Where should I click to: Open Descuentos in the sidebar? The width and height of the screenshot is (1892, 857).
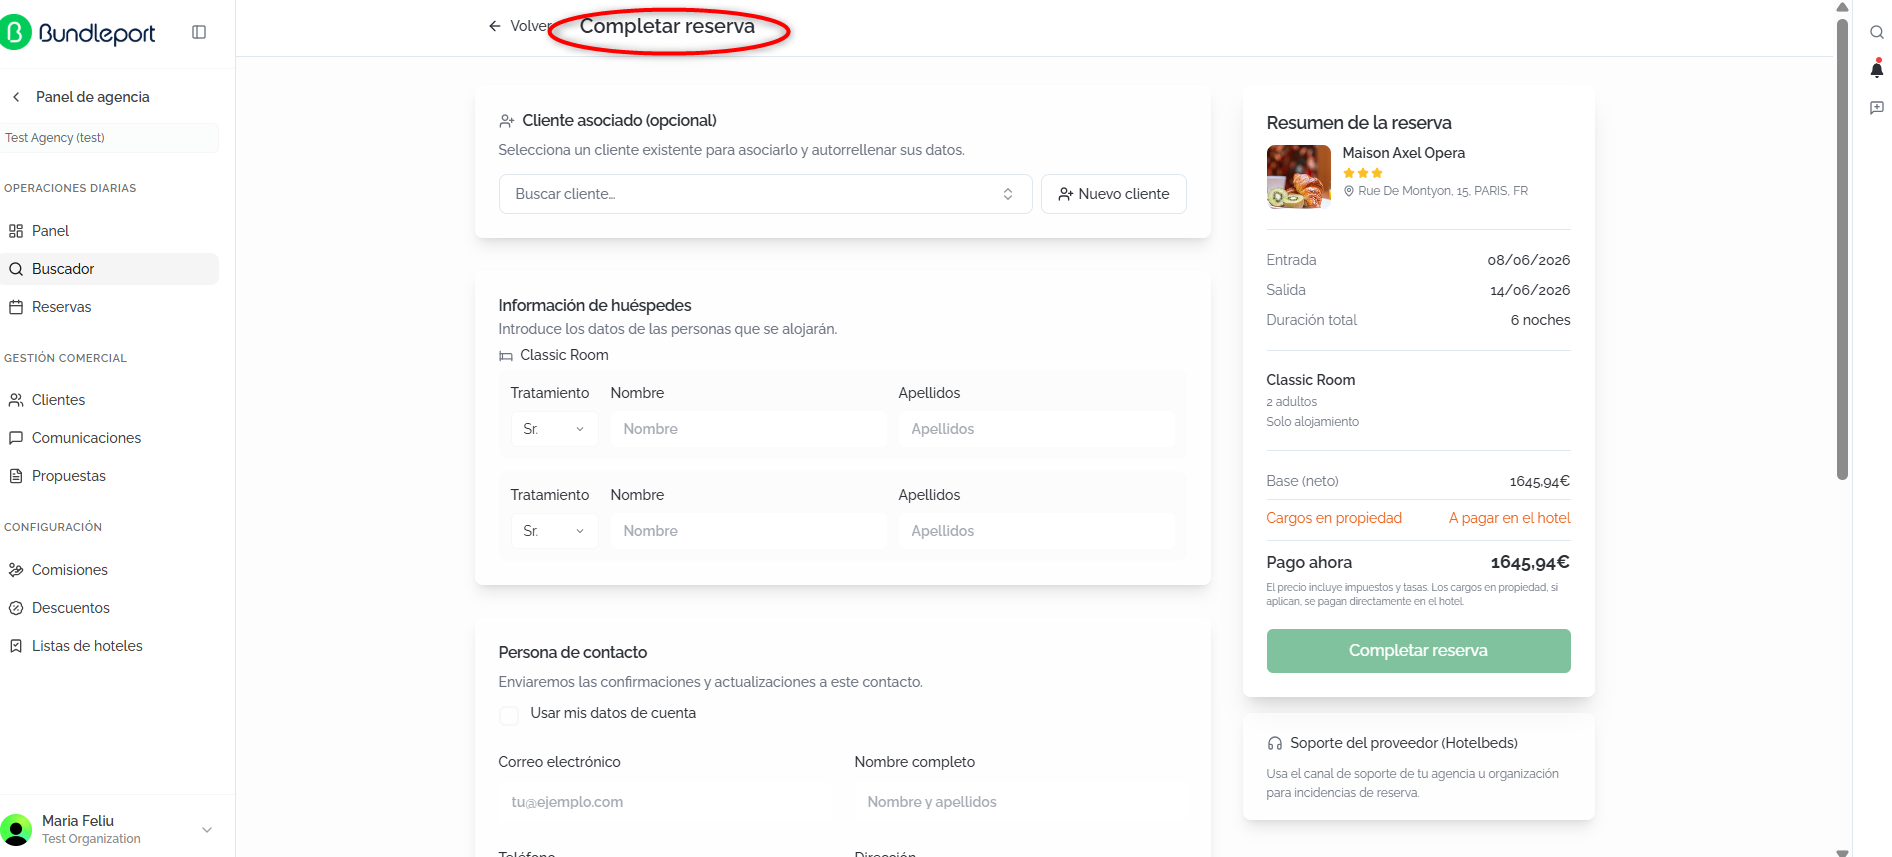pyautogui.click(x=109, y=608)
